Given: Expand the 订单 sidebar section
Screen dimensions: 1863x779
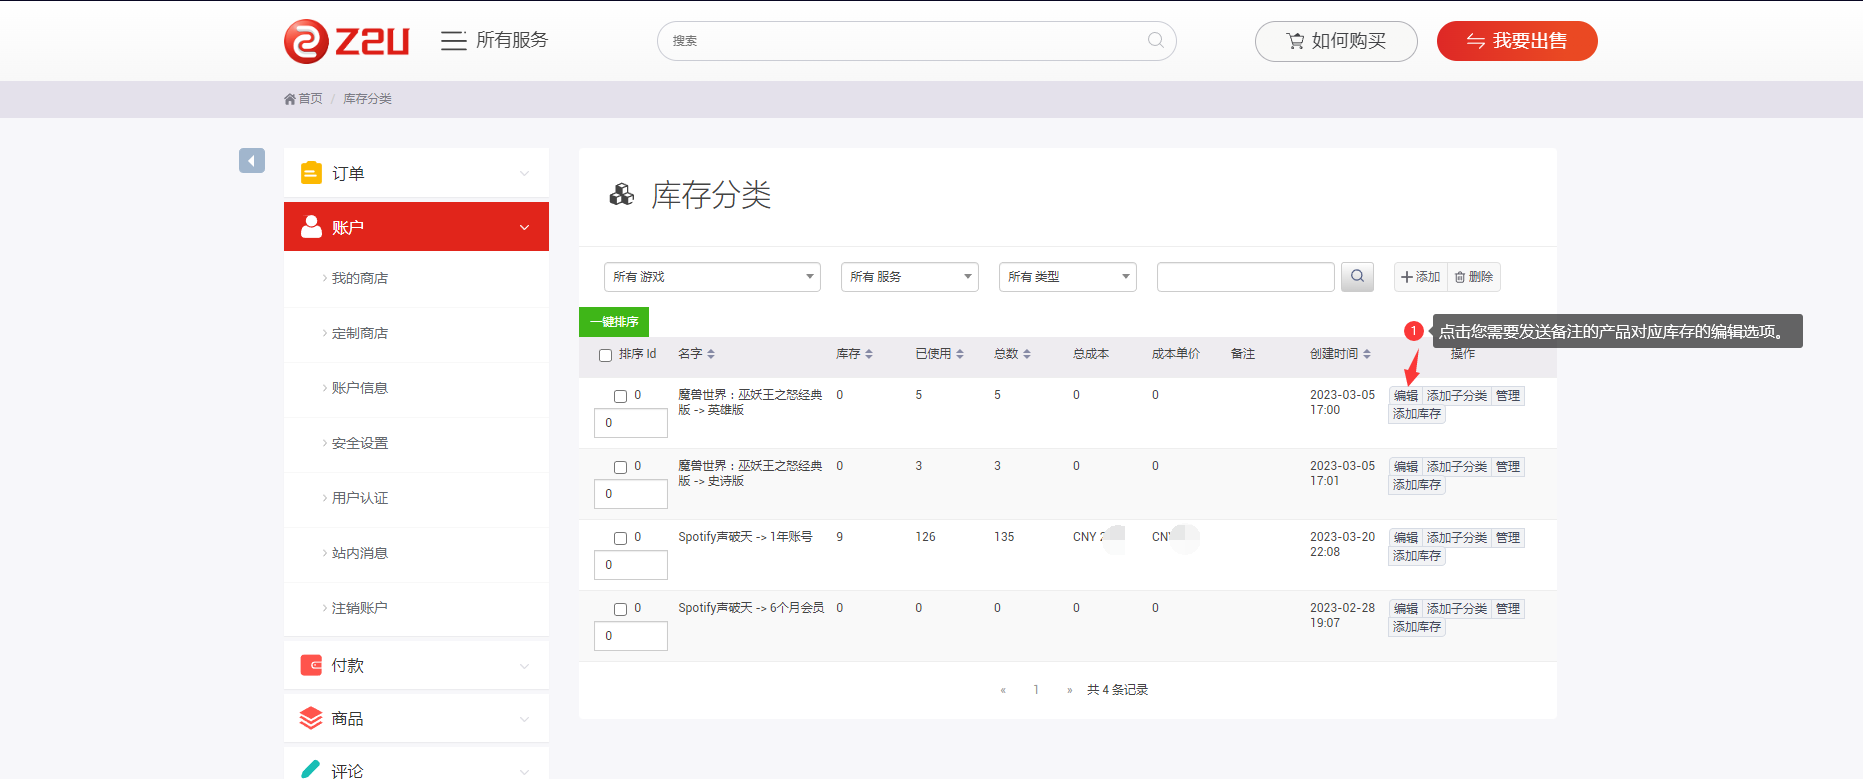Looking at the screenshot, I should [x=416, y=174].
